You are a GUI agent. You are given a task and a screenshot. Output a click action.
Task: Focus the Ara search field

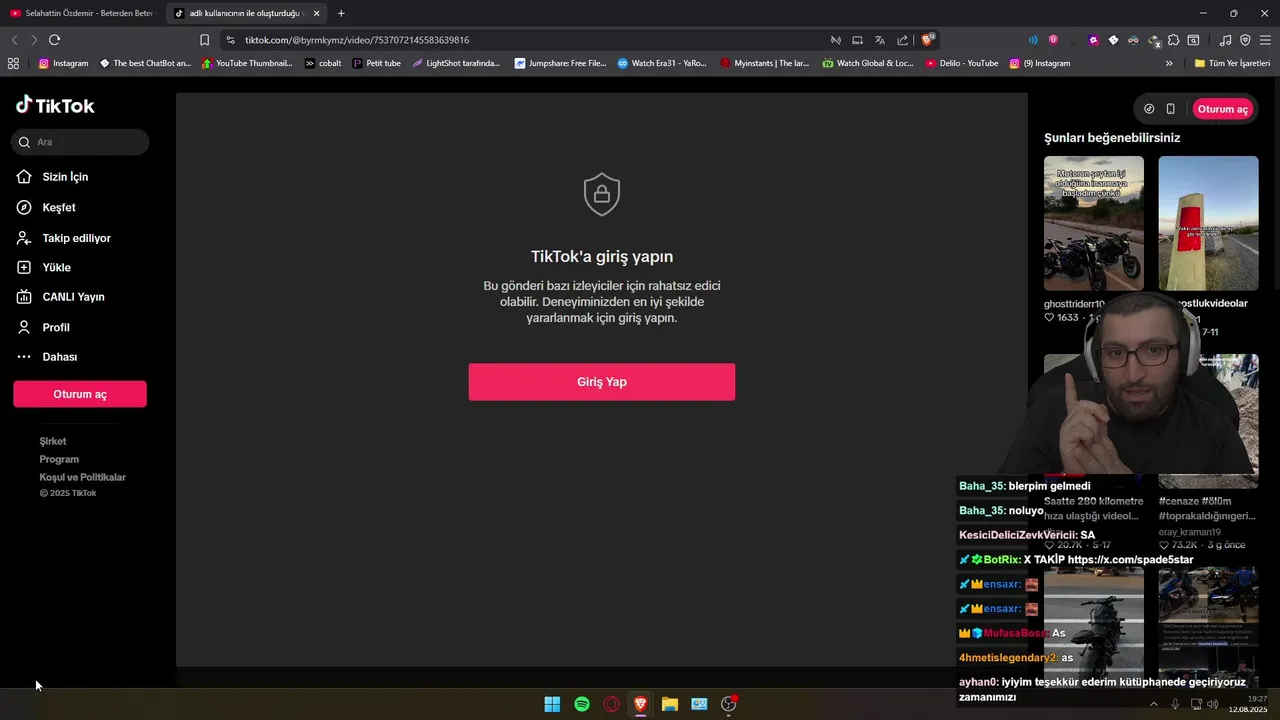click(x=80, y=142)
